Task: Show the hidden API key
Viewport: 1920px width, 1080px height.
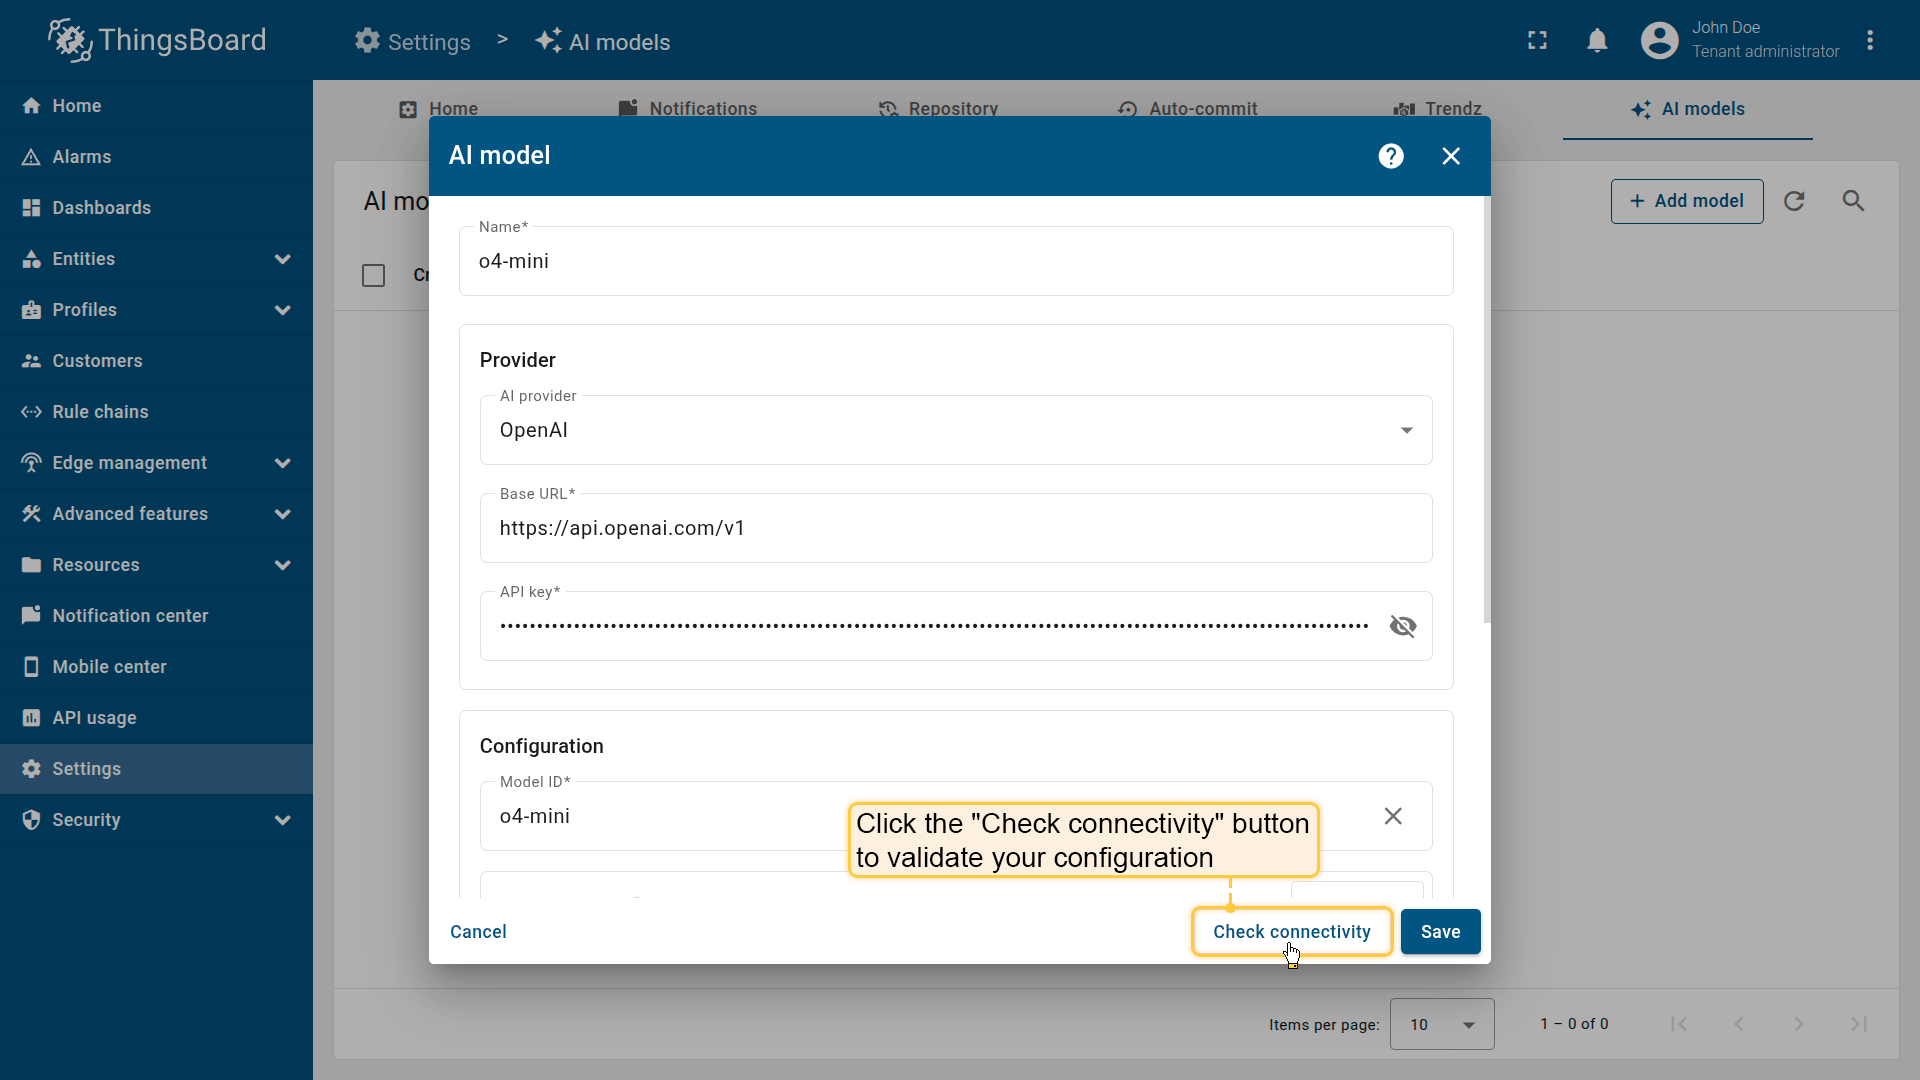Action: (1402, 626)
